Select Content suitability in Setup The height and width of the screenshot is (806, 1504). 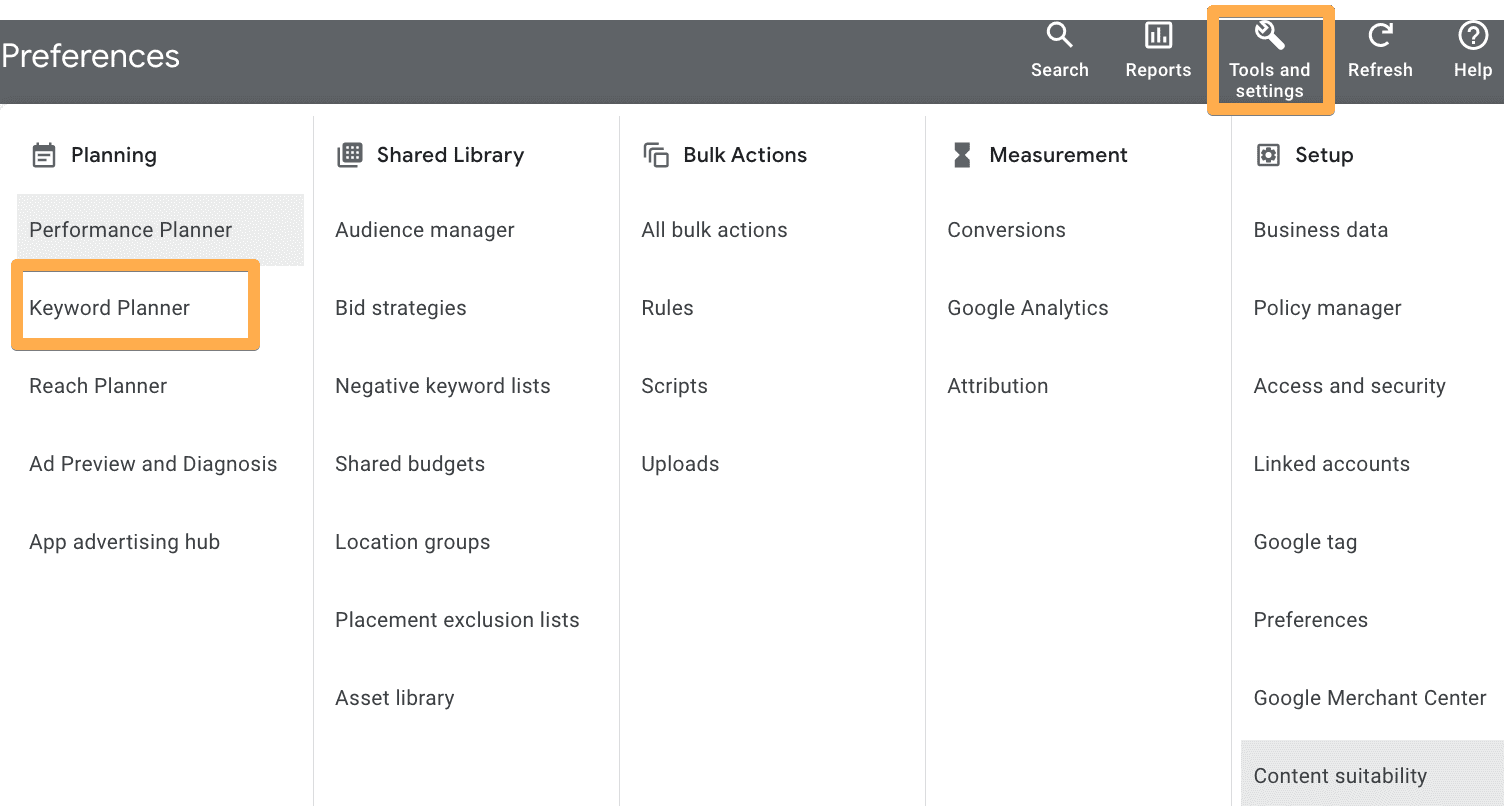[x=1340, y=776]
